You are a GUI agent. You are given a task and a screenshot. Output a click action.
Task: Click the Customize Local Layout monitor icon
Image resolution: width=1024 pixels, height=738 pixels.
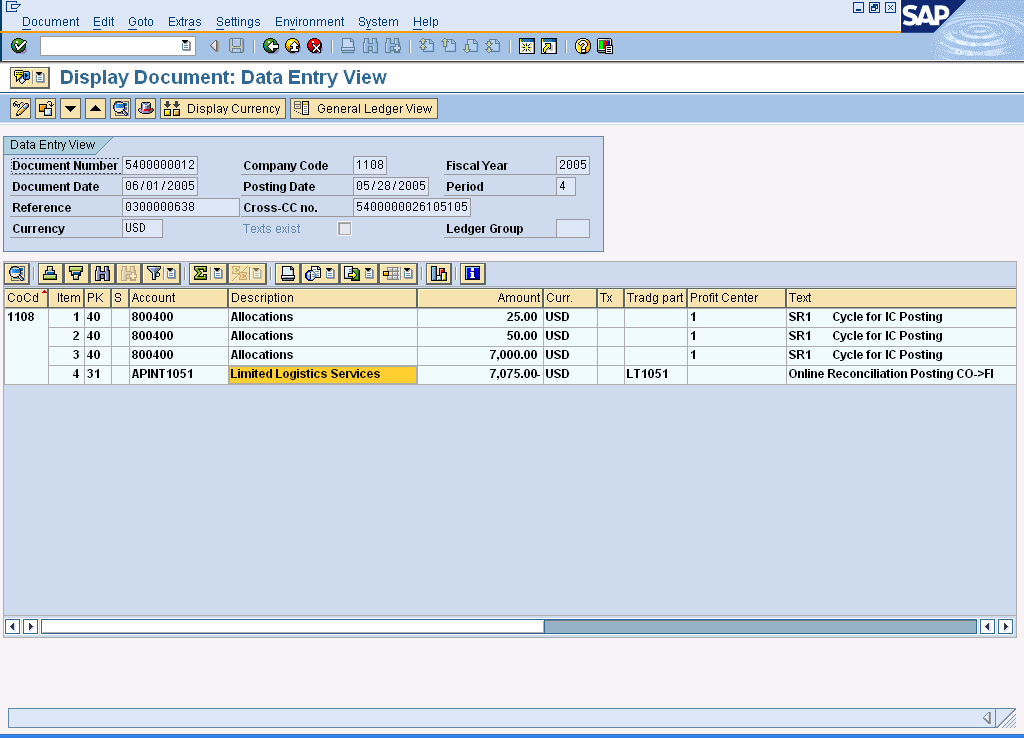[605, 46]
